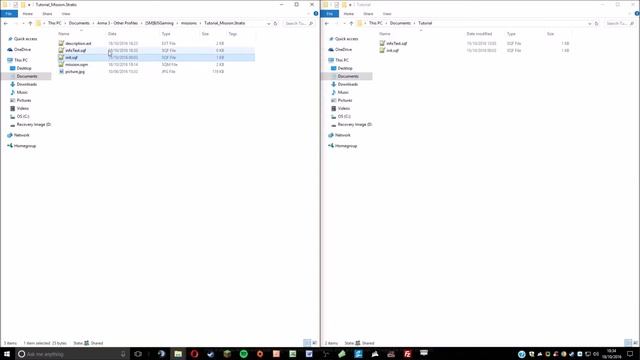Expand address bar history dropdown in right window
The width and height of the screenshot is (640, 360).
589,24
